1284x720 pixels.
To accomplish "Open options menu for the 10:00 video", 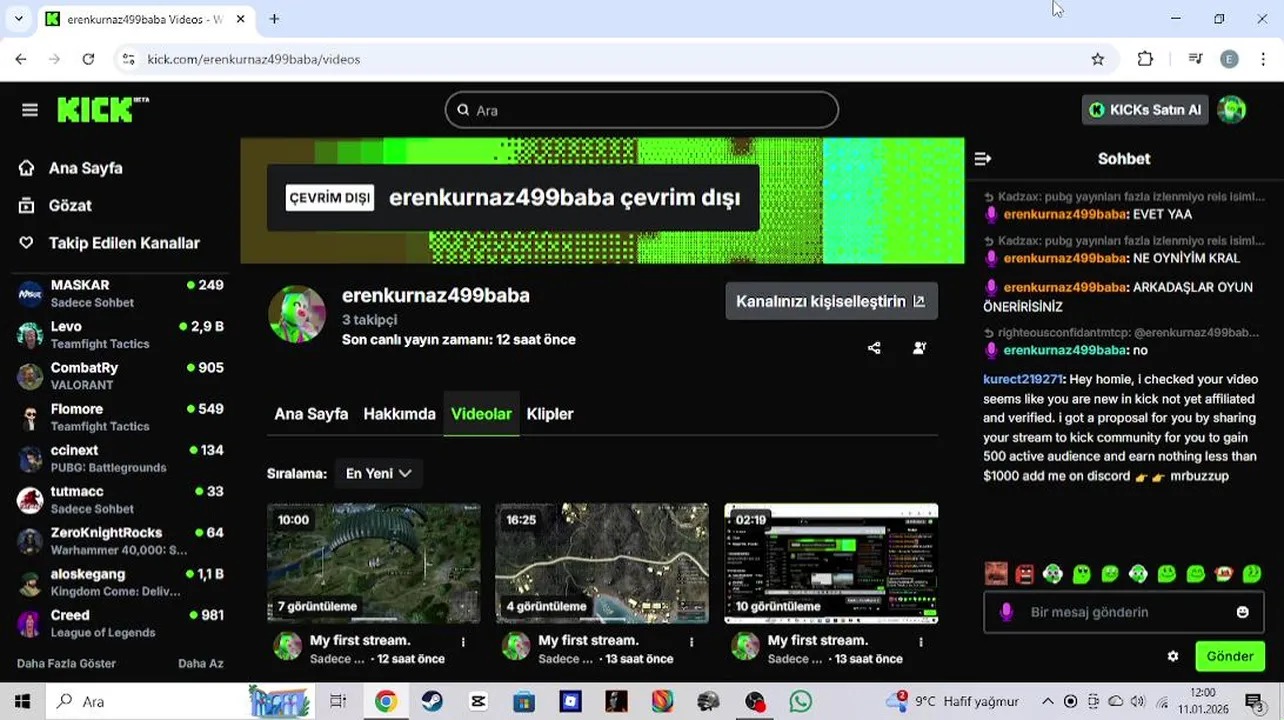I will point(463,642).
